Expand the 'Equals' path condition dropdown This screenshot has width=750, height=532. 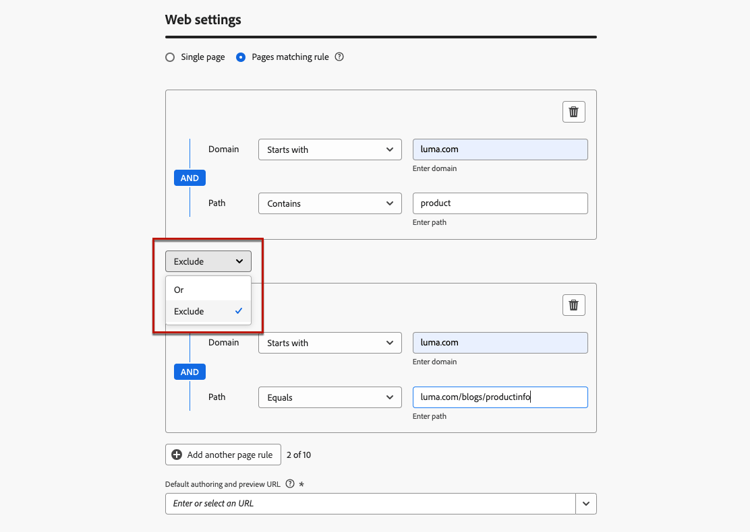tap(329, 397)
